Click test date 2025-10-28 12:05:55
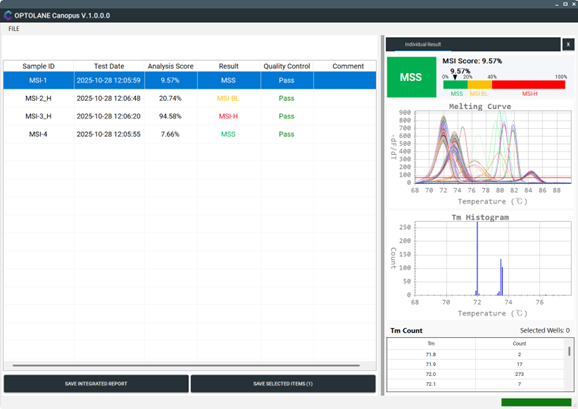578x409 pixels. tap(108, 134)
